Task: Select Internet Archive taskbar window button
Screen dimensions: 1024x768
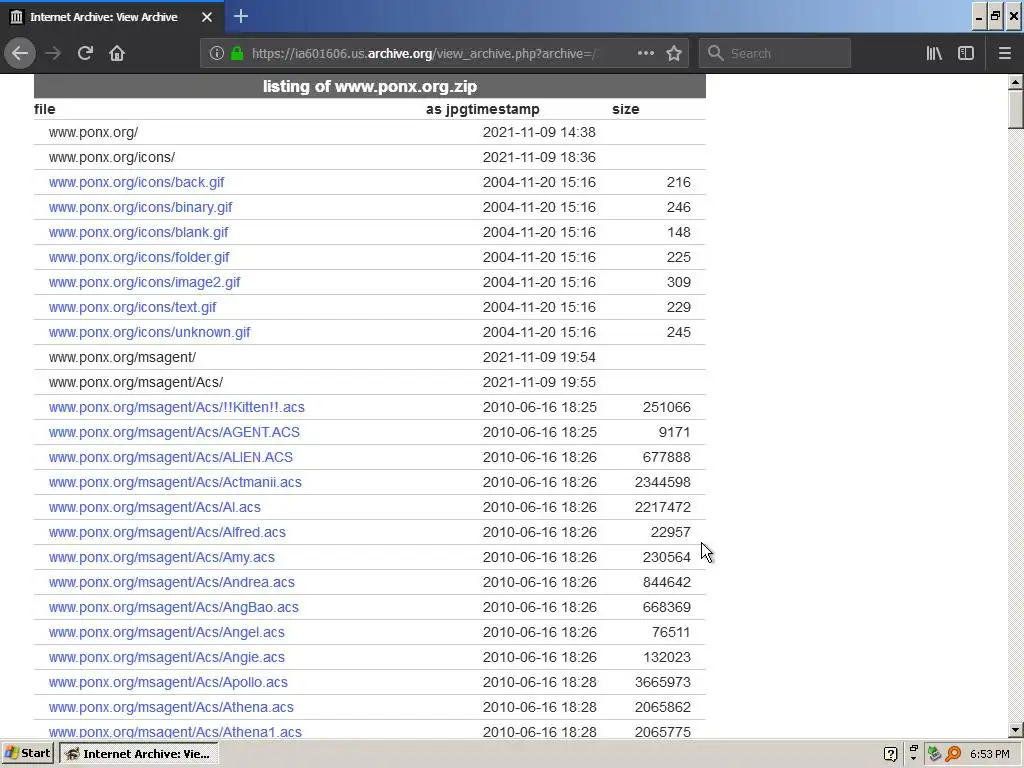Action: pyautogui.click(x=138, y=754)
